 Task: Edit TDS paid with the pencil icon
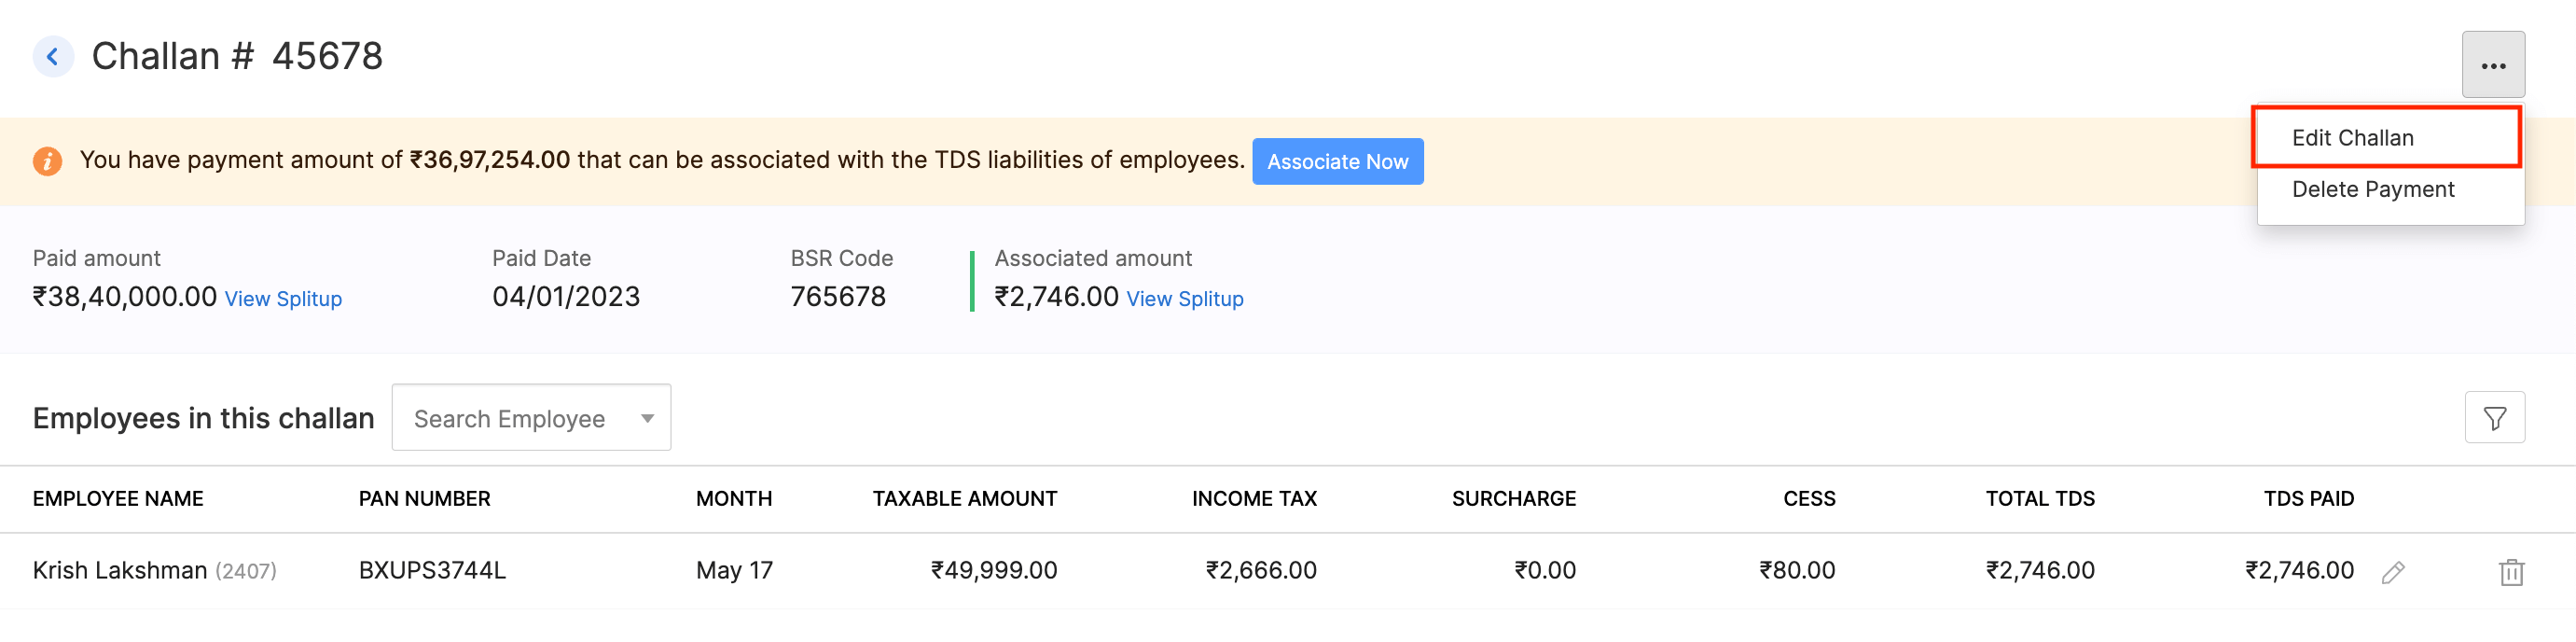pos(2392,572)
